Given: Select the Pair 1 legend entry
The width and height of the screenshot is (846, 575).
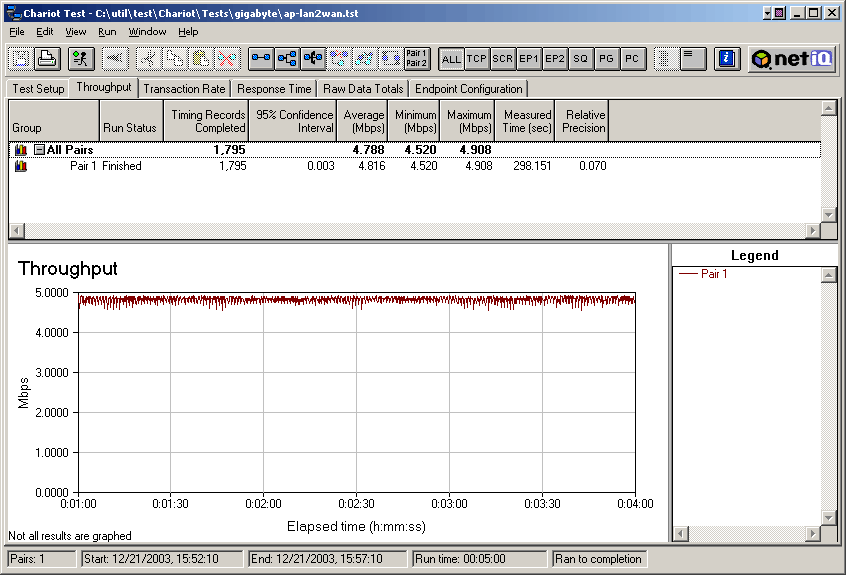Looking at the screenshot, I should (714, 273).
